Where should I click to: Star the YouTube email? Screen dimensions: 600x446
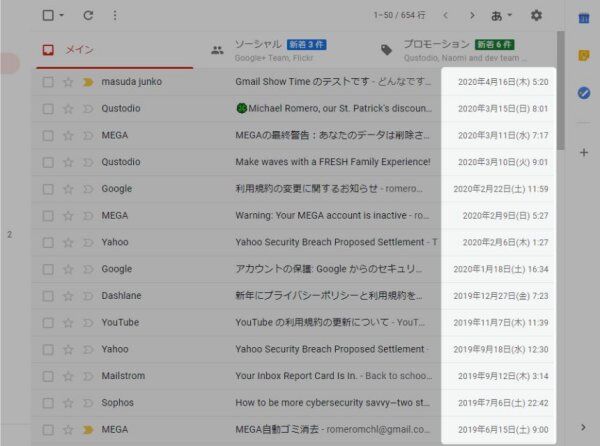[x=68, y=322]
